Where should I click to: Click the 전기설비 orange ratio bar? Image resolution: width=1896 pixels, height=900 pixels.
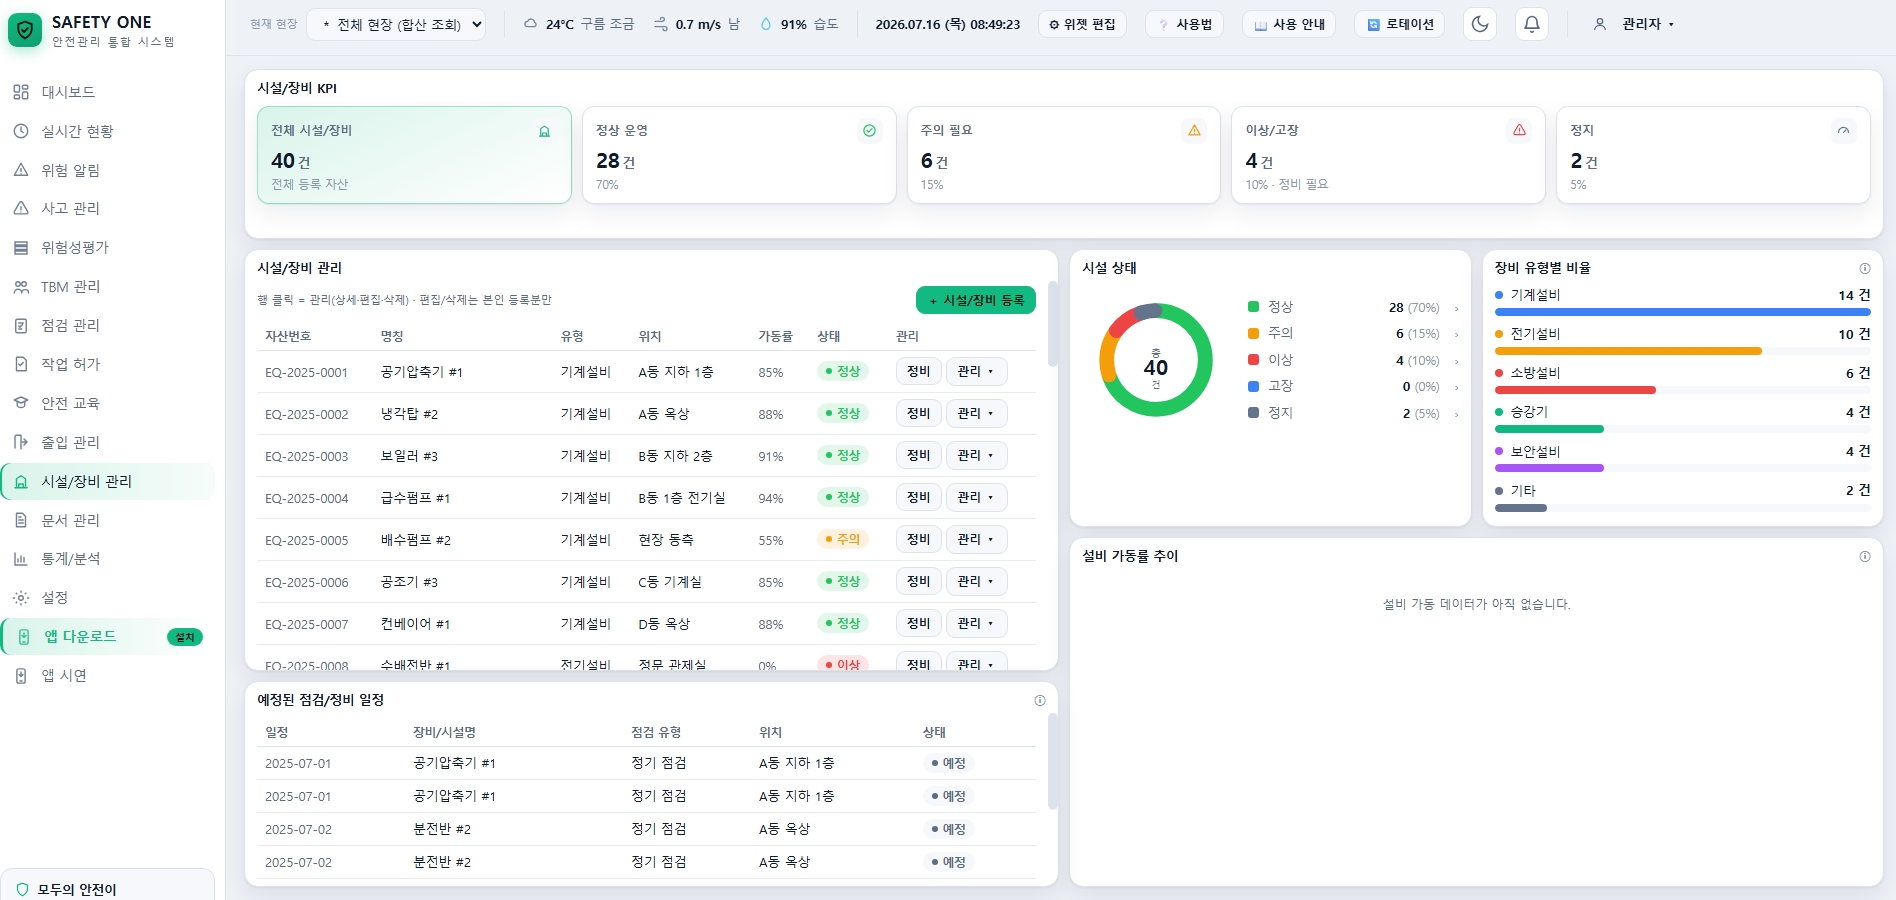(1628, 351)
